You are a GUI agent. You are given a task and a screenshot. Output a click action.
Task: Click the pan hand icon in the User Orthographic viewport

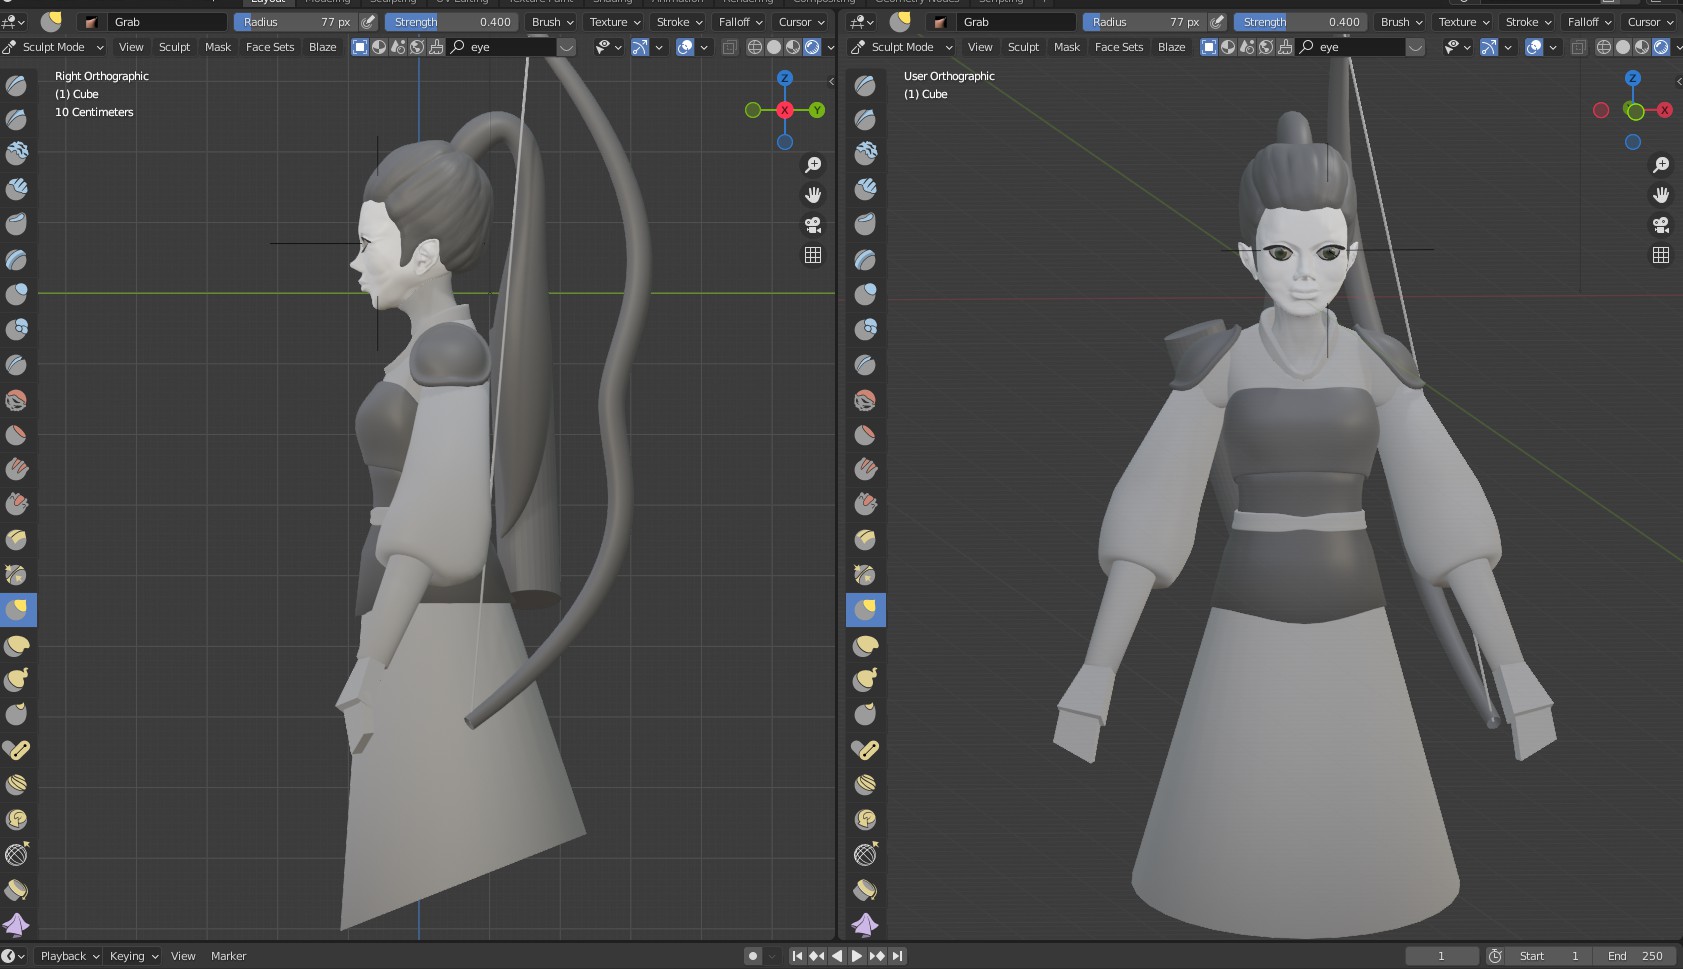[x=1661, y=195]
